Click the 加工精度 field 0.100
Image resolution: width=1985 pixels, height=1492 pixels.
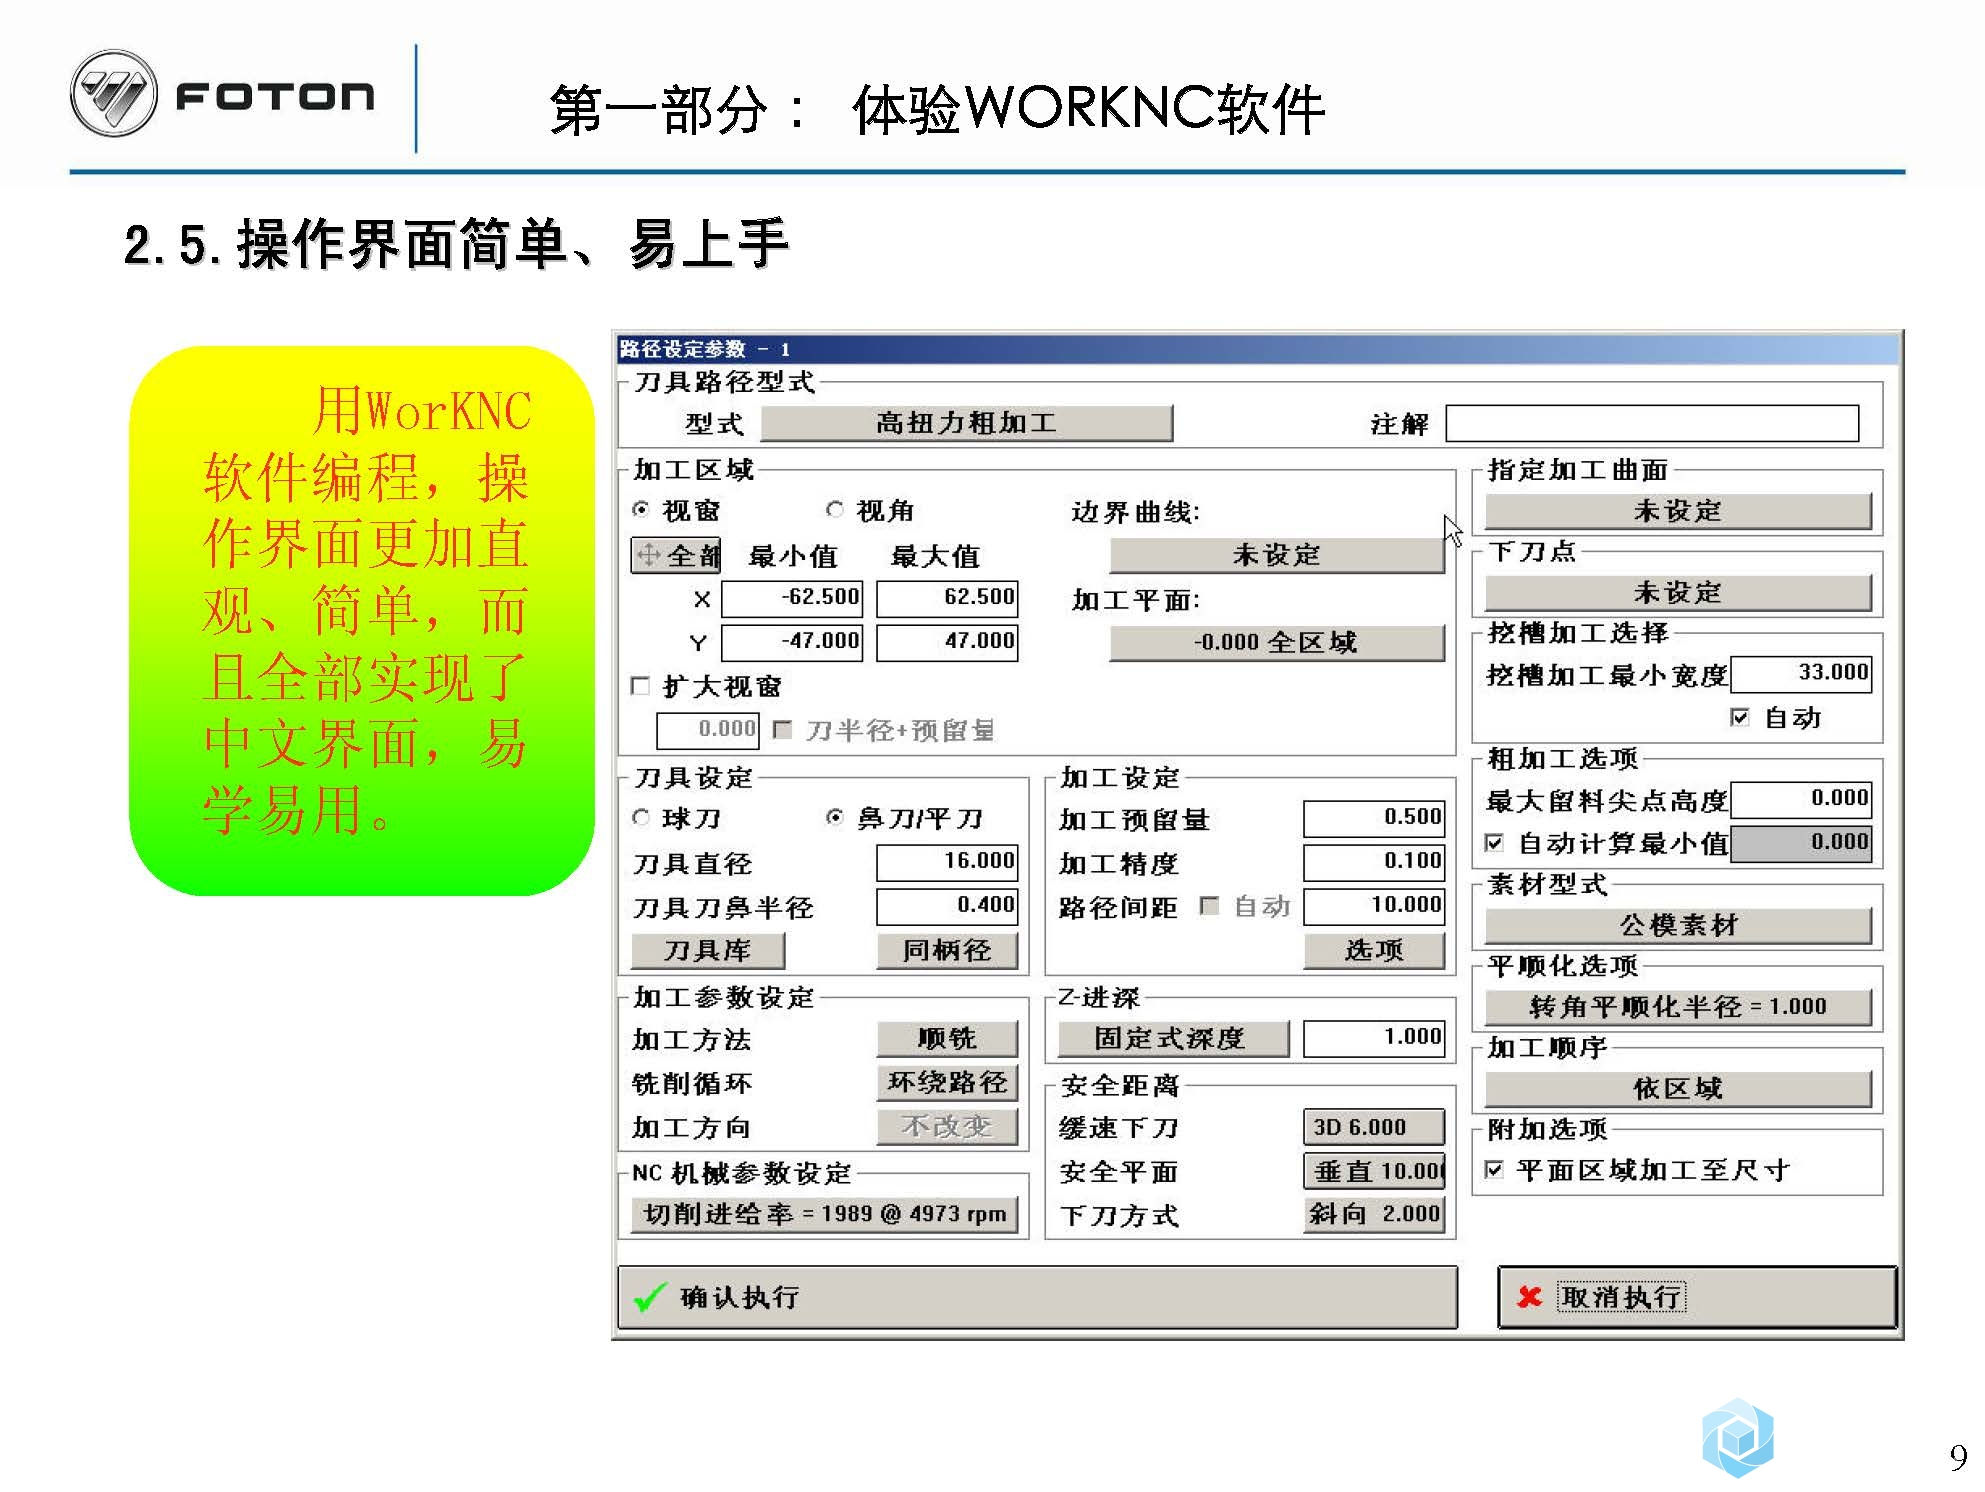click(x=1374, y=862)
